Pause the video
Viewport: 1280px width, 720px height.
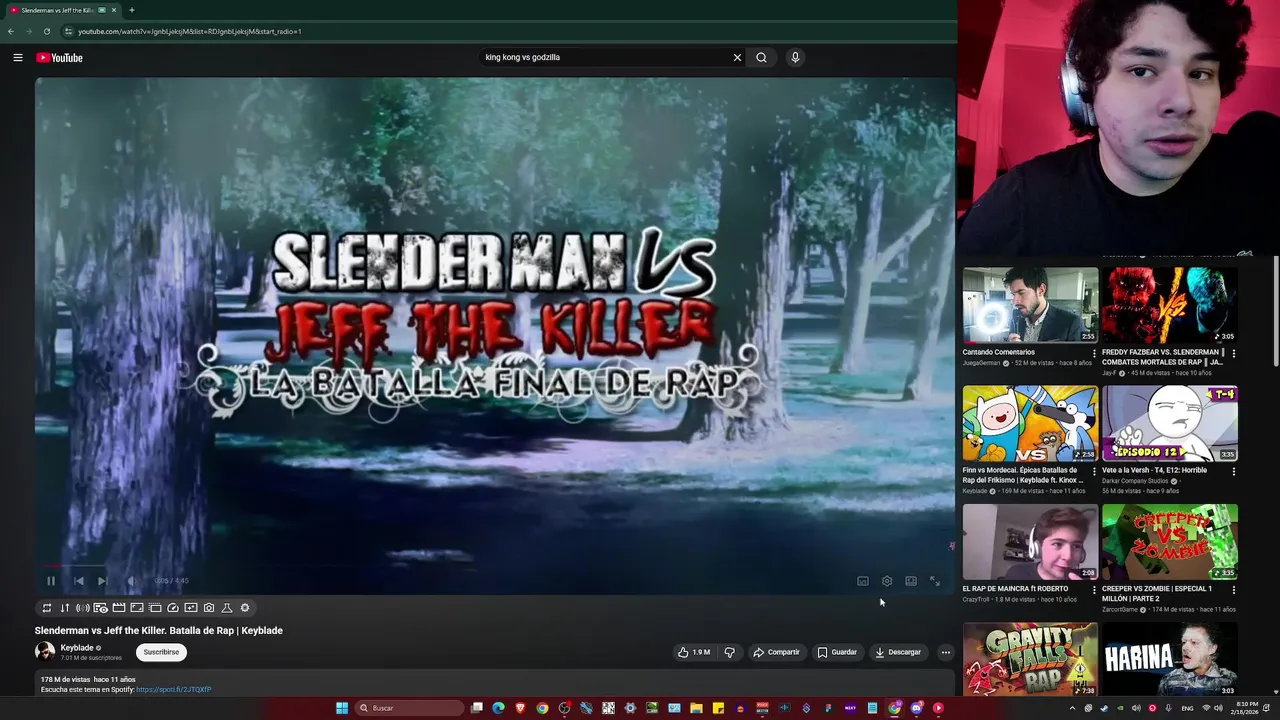click(51, 580)
